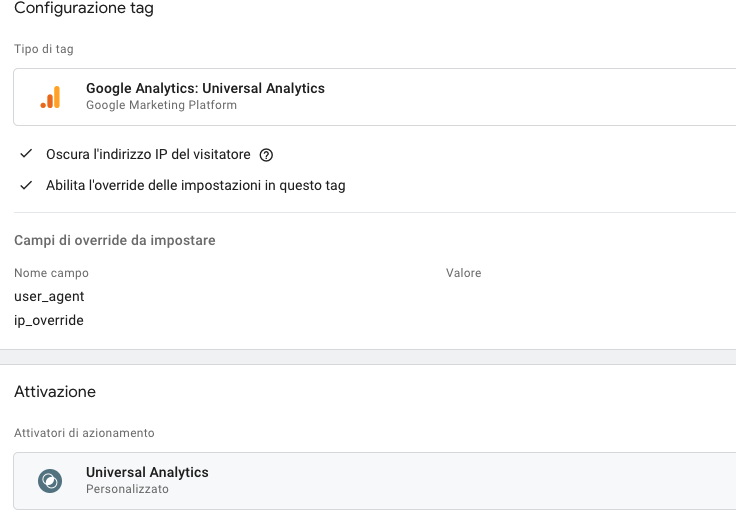This screenshot has width=736, height=525.
Task: Click the Nome campo column header
Action: [51, 273]
